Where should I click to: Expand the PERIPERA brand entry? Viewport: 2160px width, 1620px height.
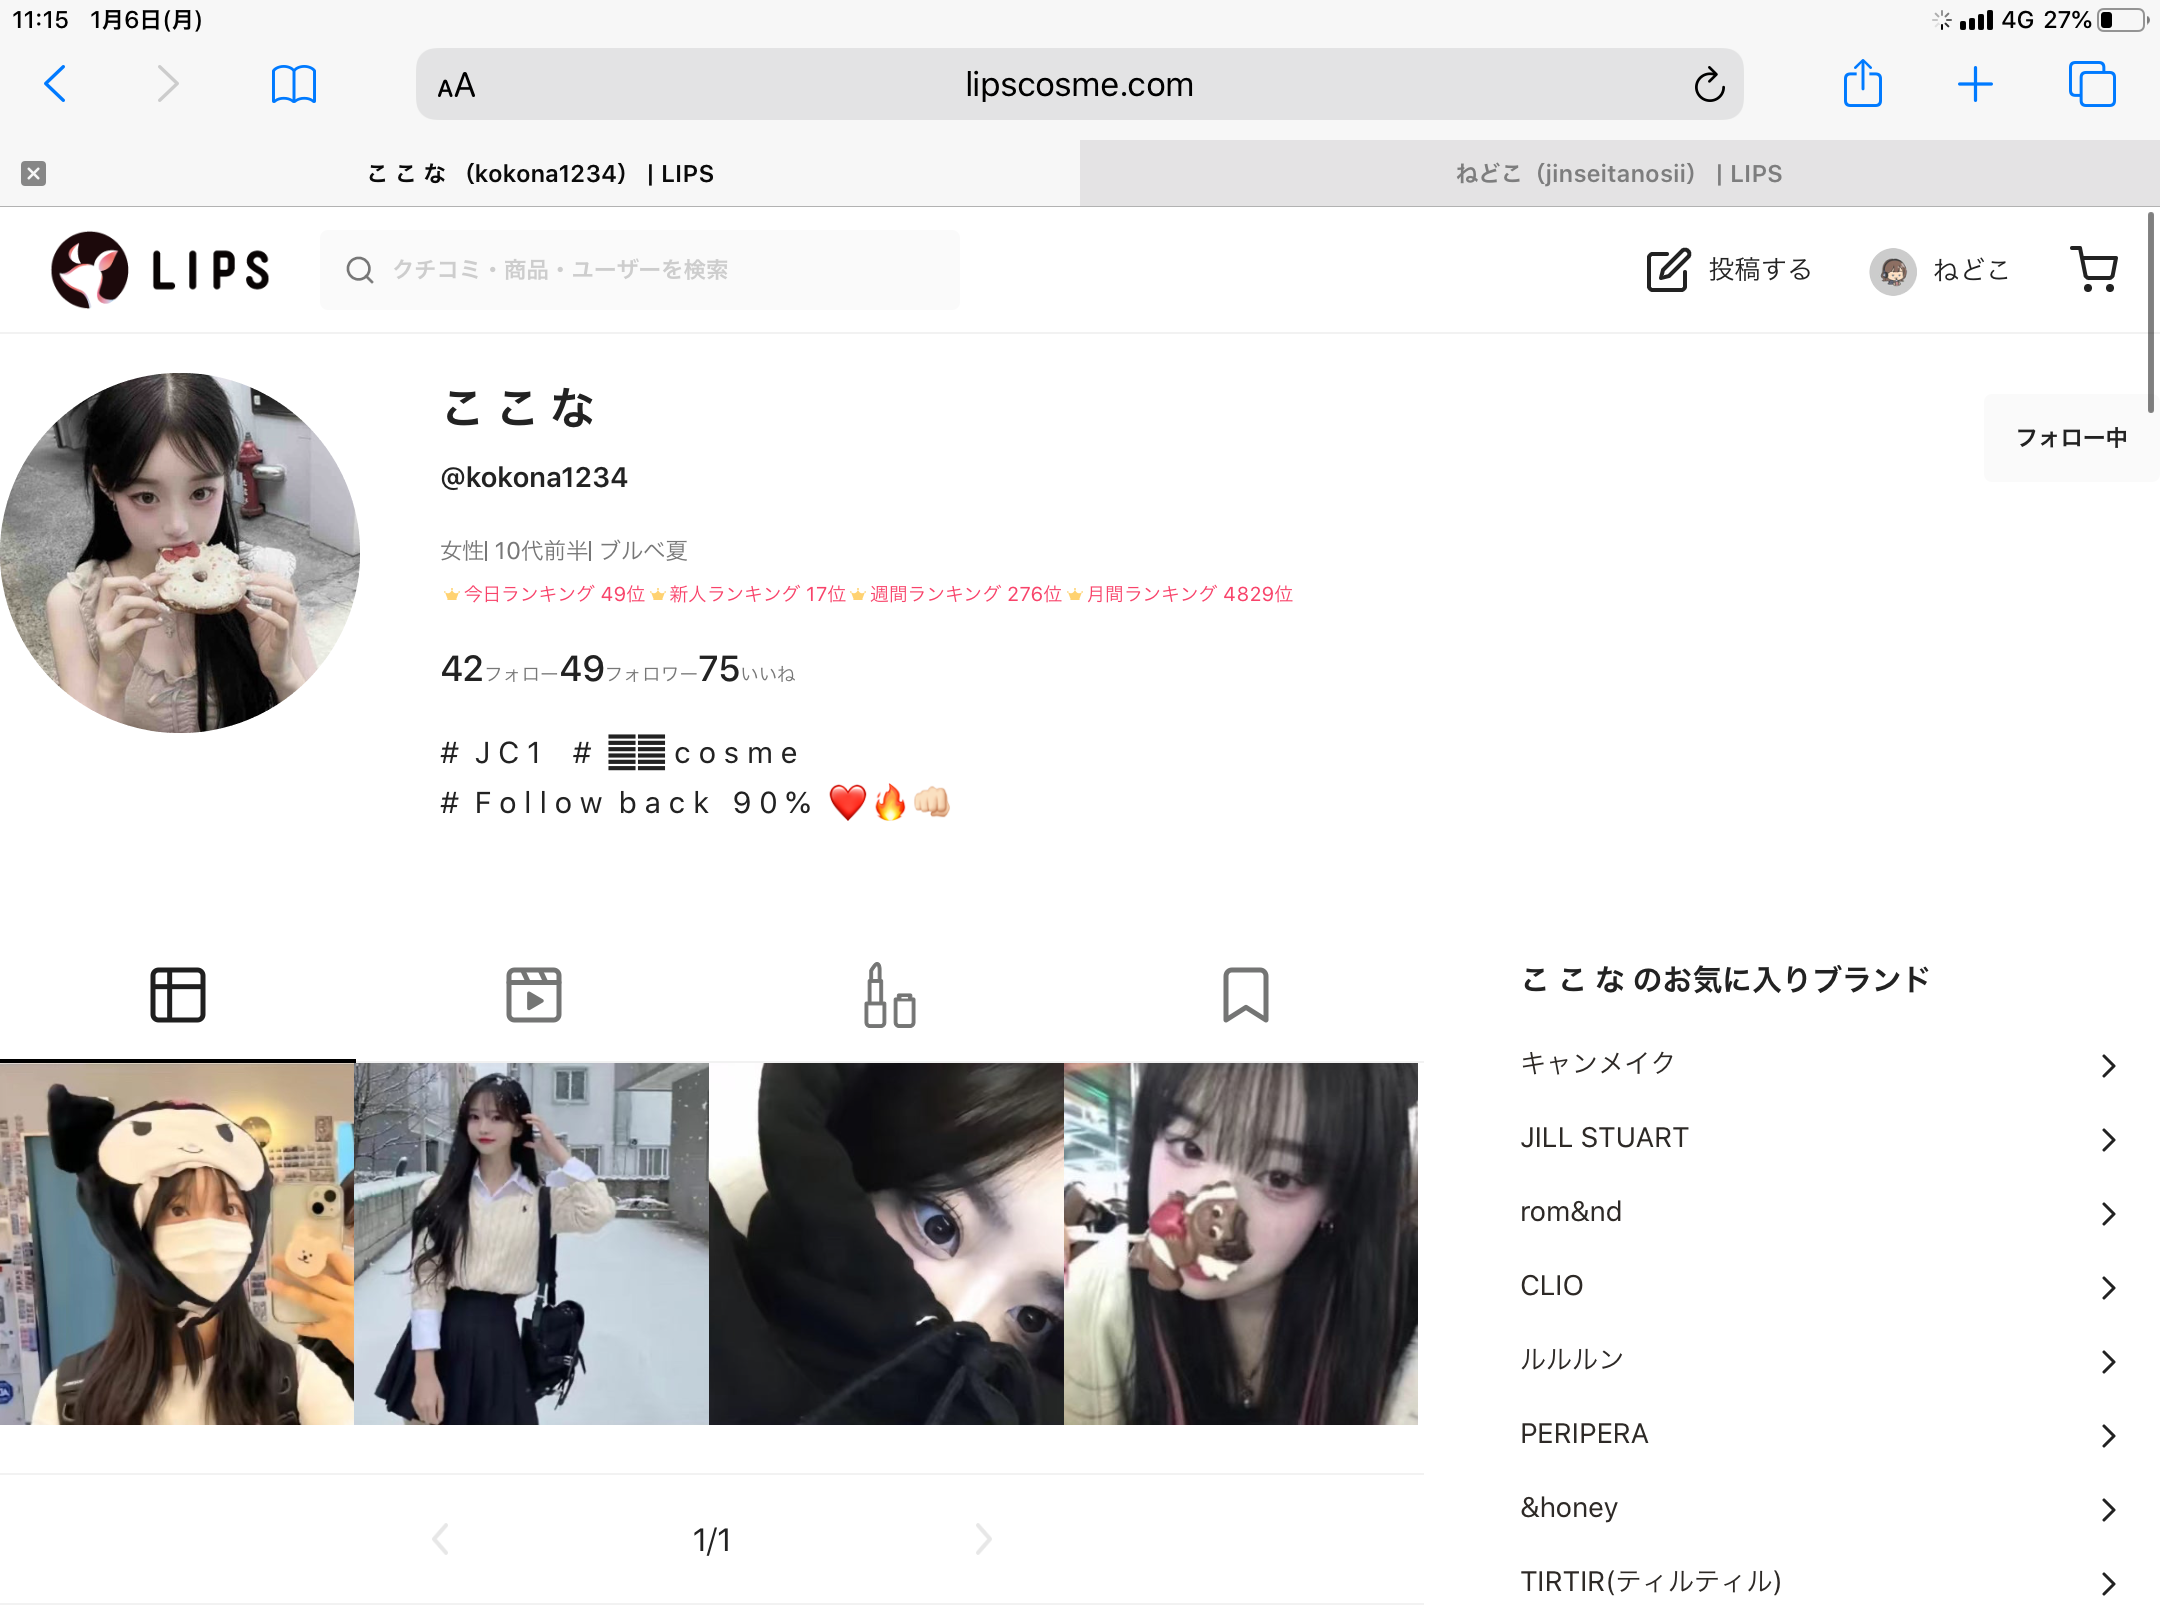(1584, 1433)
